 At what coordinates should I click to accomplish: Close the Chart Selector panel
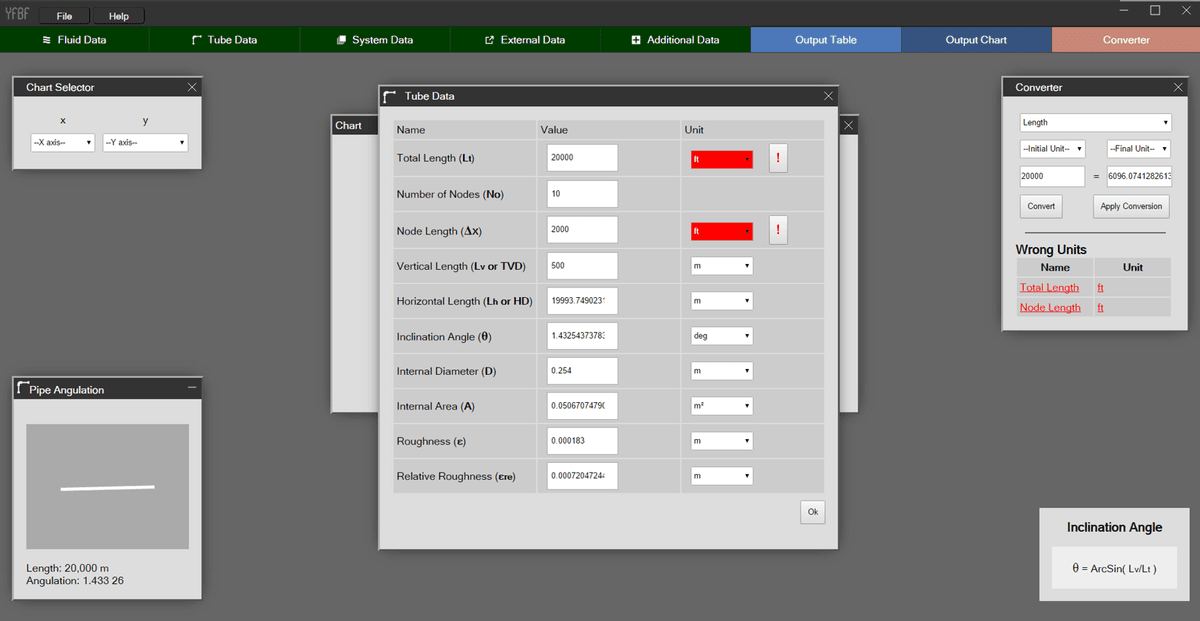(x=192, y=87)
